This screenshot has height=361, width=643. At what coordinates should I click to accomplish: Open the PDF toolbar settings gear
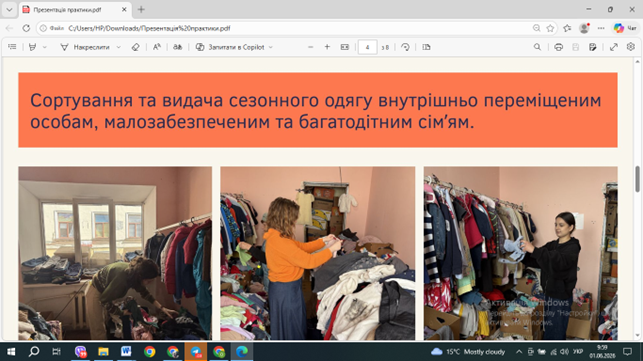click(631, 47)
